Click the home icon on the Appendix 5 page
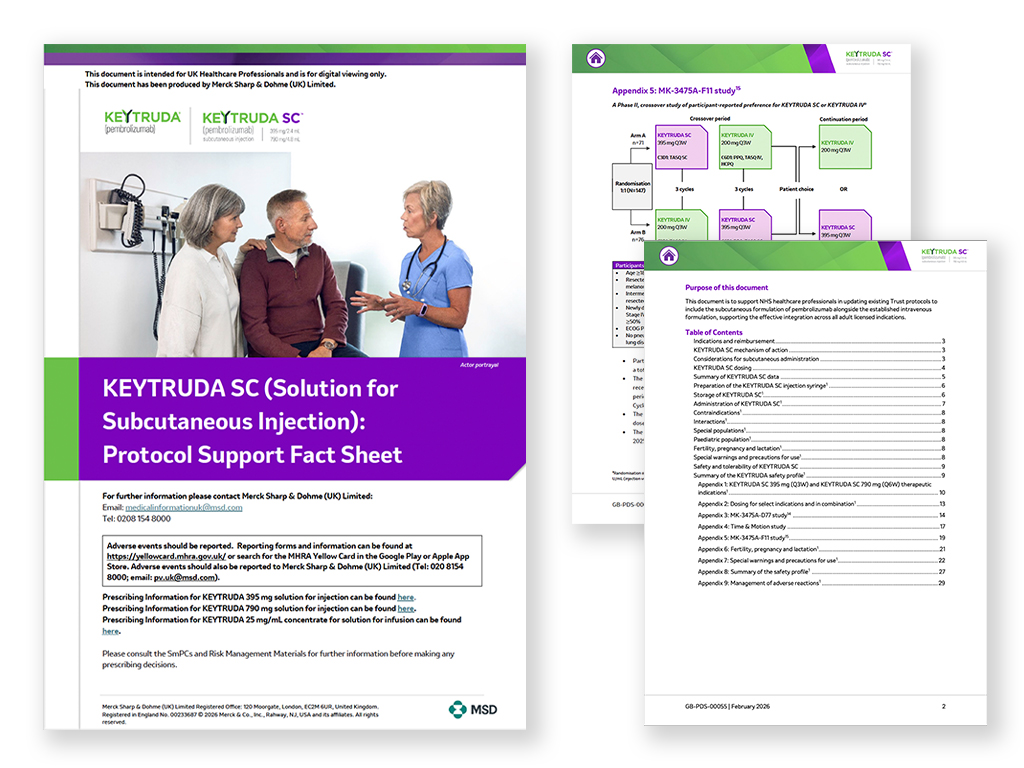The width and height of the screenshot is (1024, 768). click(x=596, y=58)
